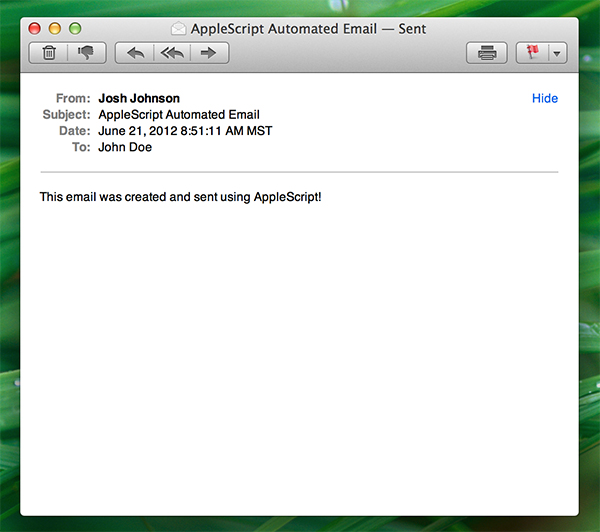Viewport: 600px width, 532px height.
Task: Print the email using the printer icon
Action: pos(487,53)
